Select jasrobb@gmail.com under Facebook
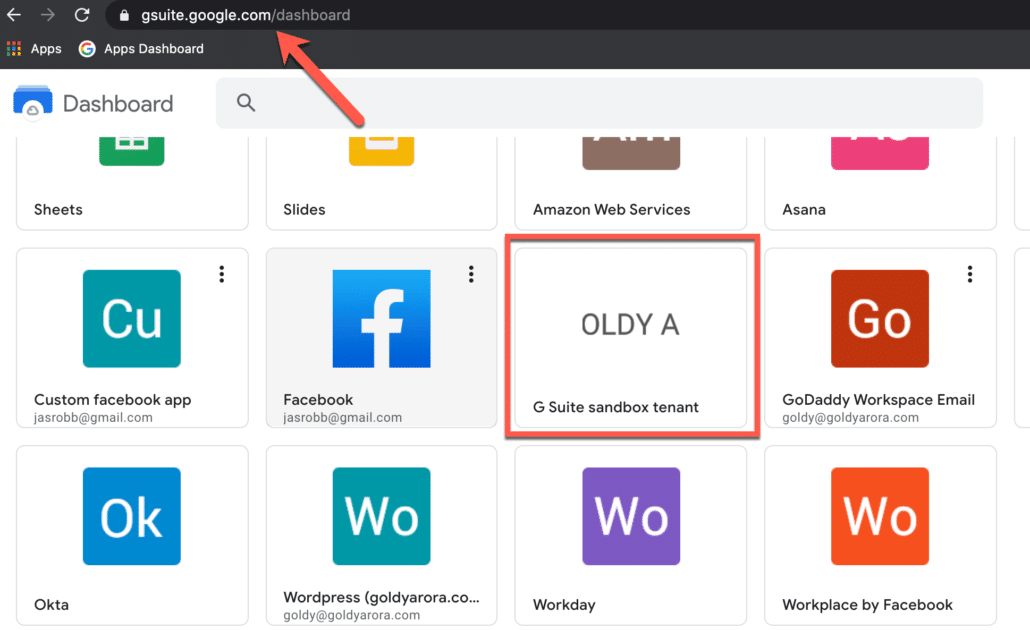Screen dimensions: 1030x630 [x=342, y=417]
